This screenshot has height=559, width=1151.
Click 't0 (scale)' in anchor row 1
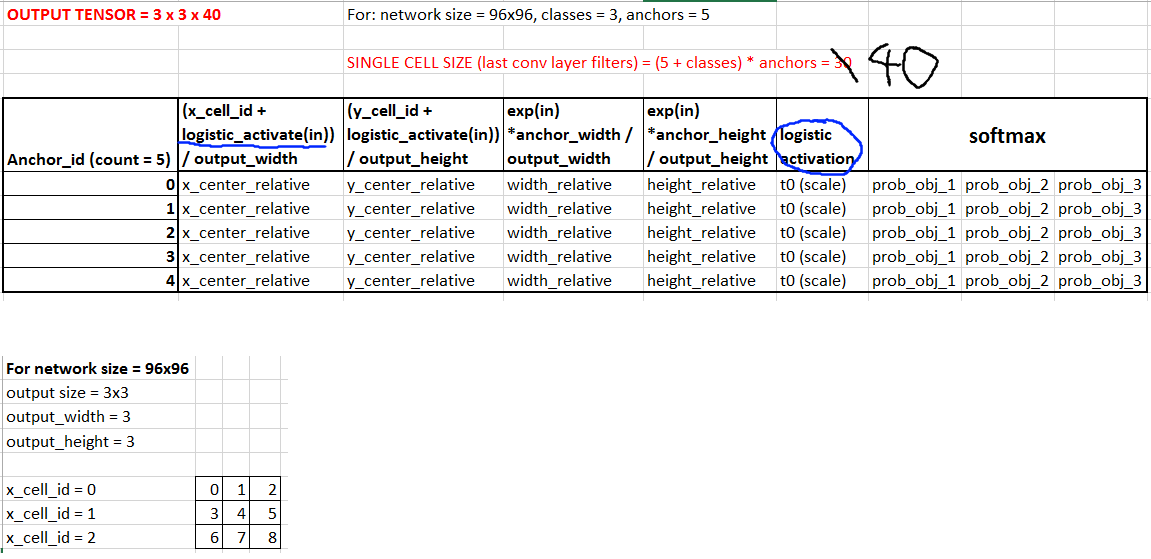[822, 209]
